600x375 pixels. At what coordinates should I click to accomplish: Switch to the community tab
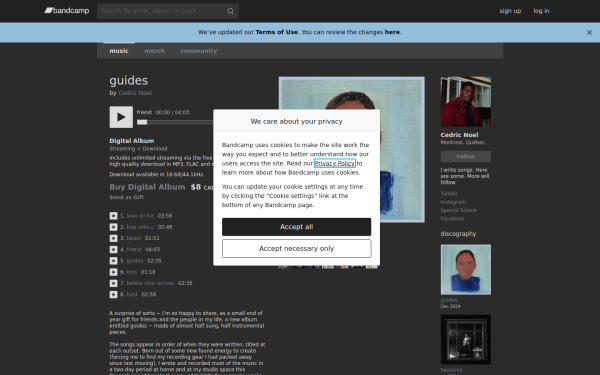pos(199,51)
